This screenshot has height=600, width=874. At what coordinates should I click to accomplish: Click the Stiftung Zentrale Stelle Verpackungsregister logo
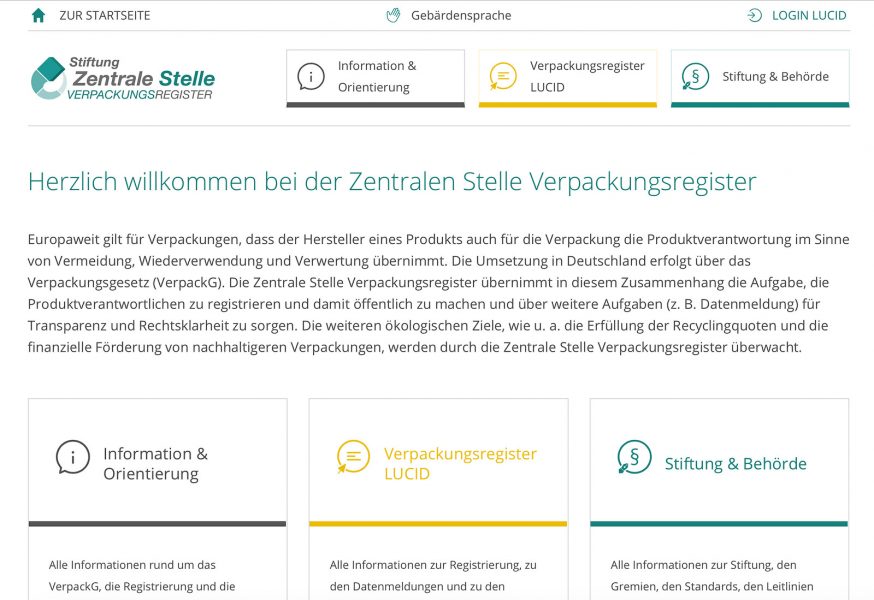click(123, 78)
